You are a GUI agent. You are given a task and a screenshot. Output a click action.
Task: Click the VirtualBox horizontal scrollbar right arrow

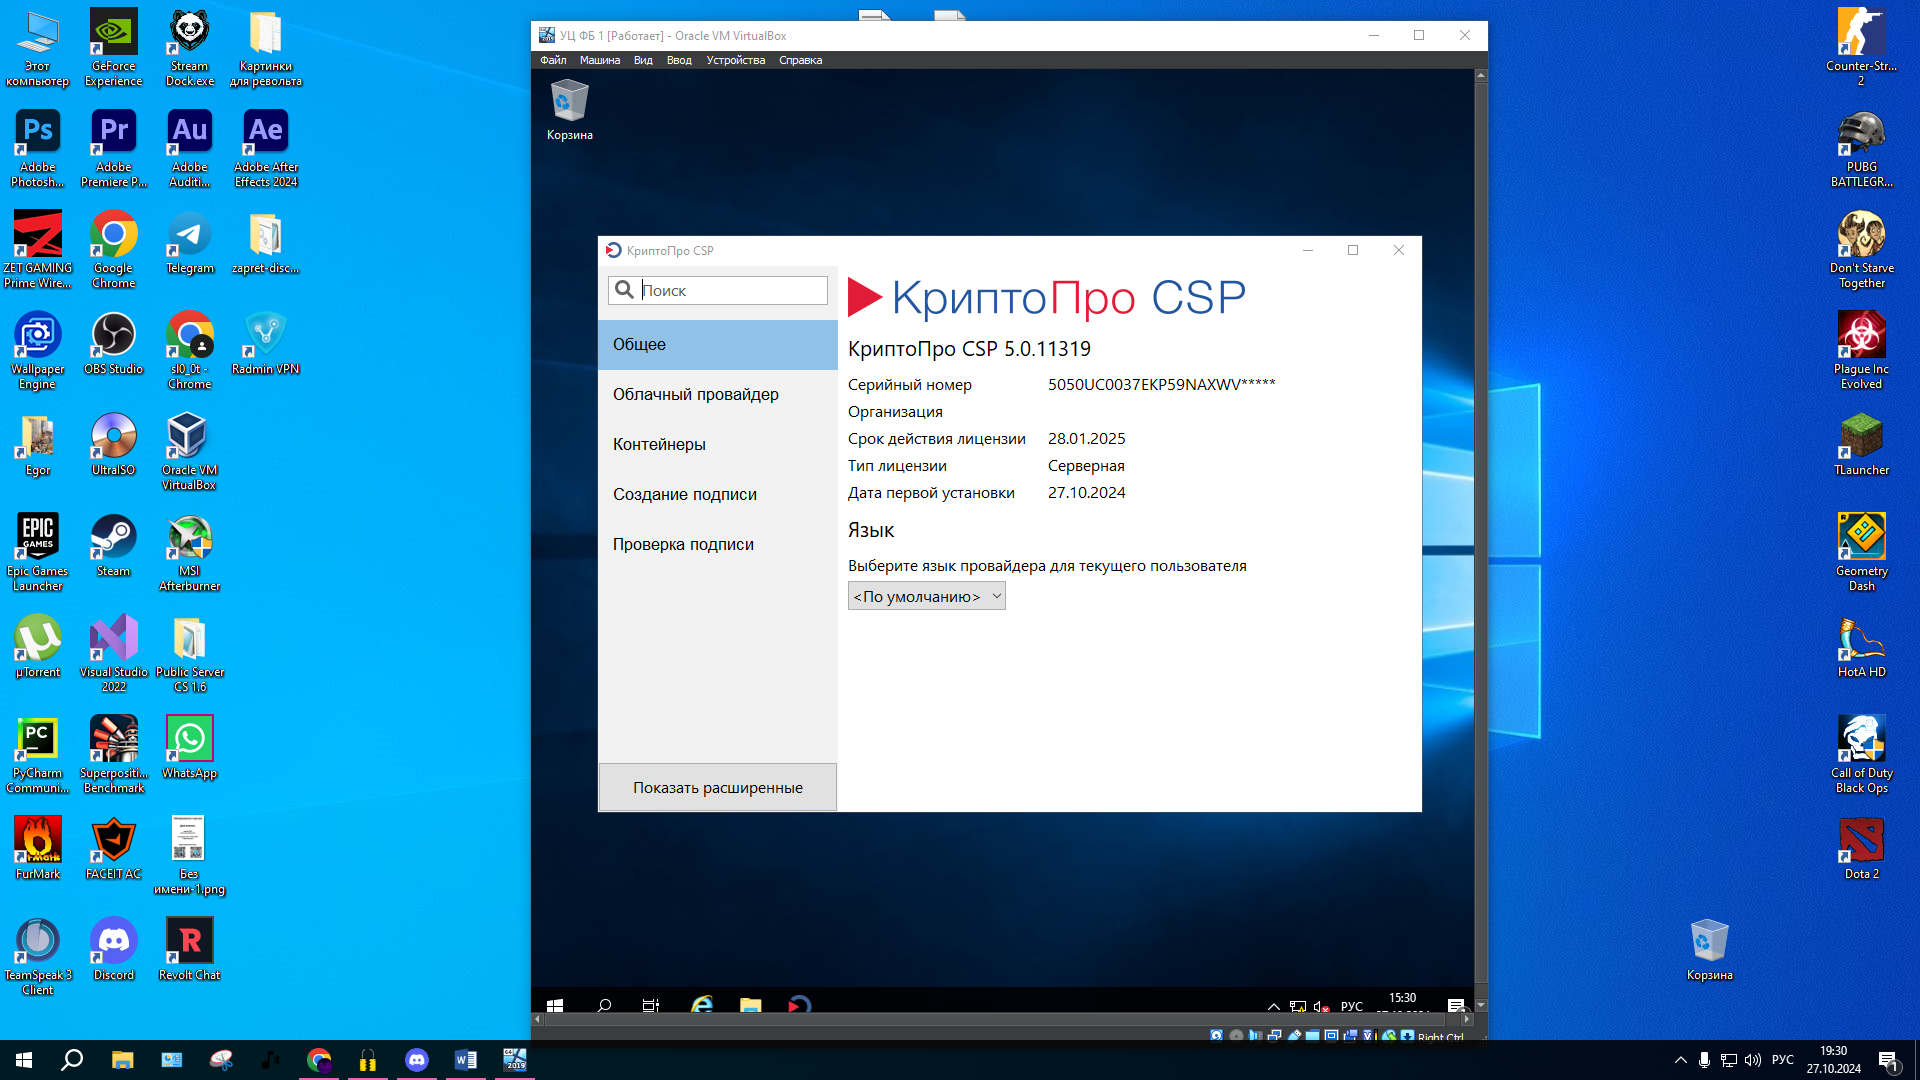1467,1019
